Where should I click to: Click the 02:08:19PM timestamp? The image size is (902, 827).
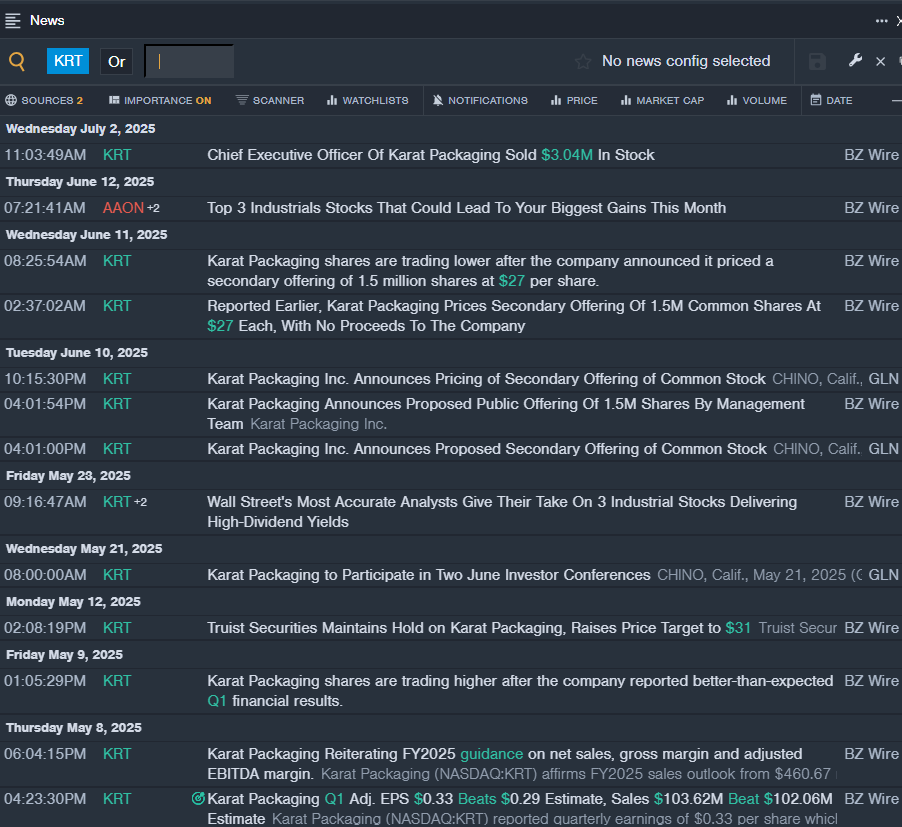[x=45, y=628]
